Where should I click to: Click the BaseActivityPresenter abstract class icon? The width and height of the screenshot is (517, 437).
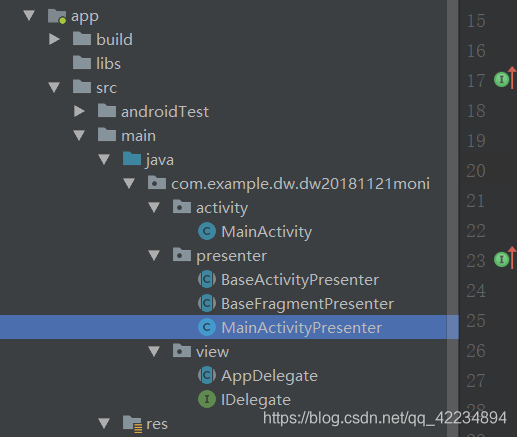207,279
